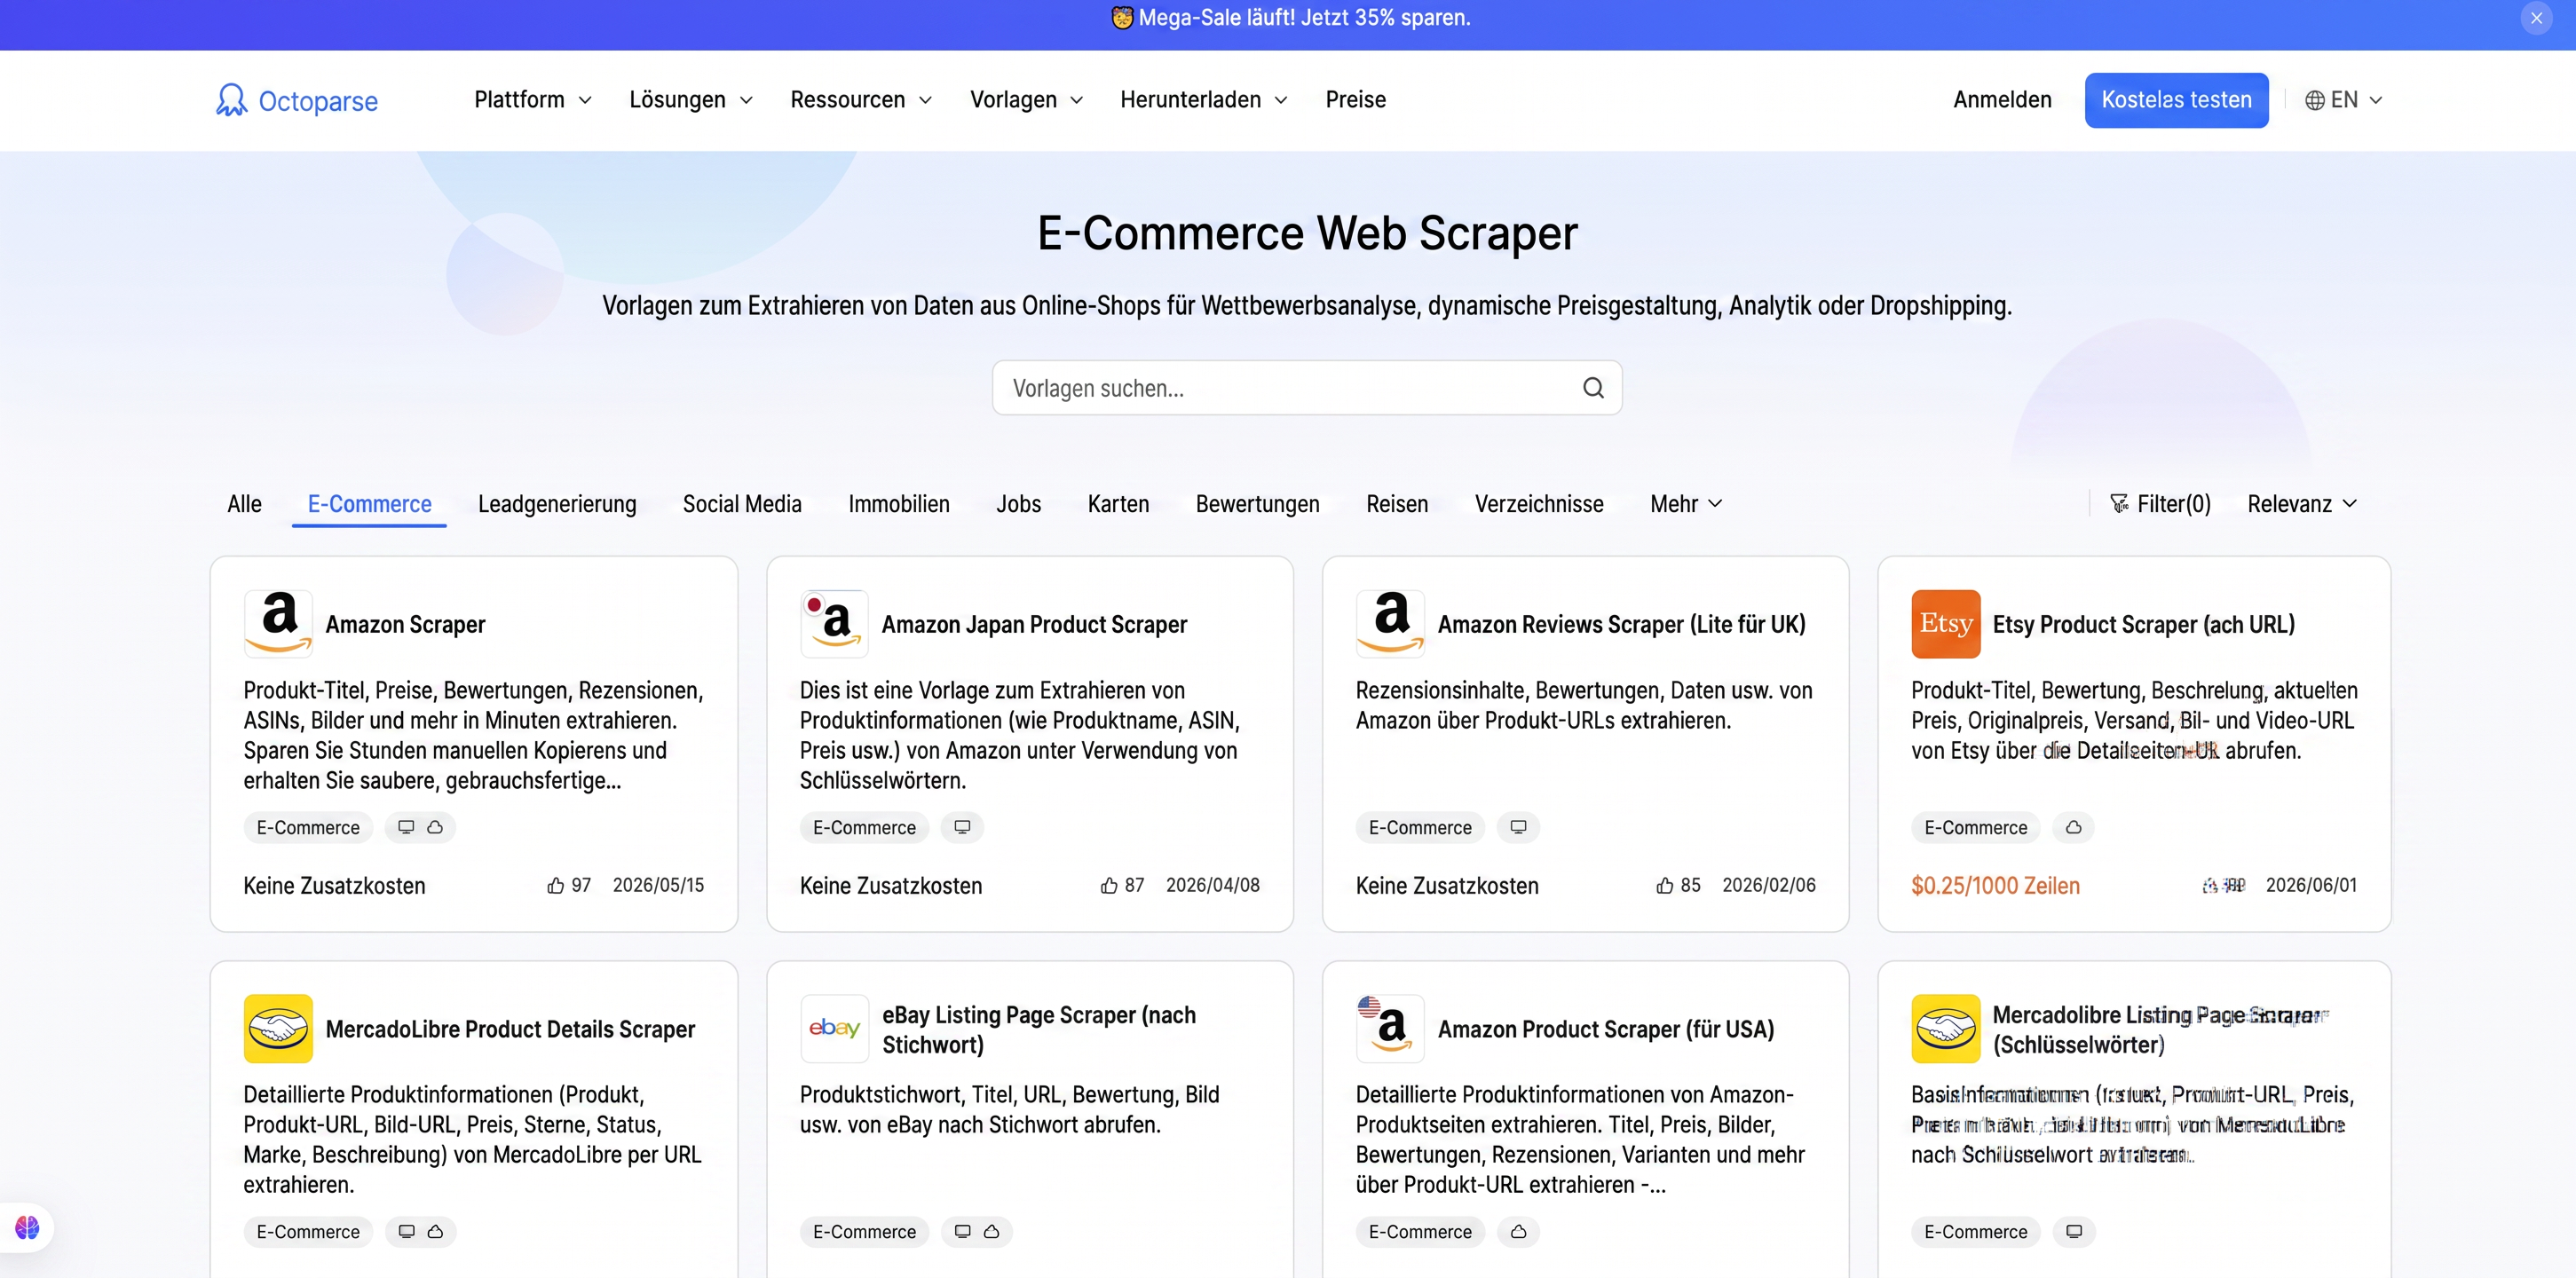Click date 2026/05/15 on Amazon Scraper card
The height and width of the screenshot is (1278, 2576).
(658, 885)
